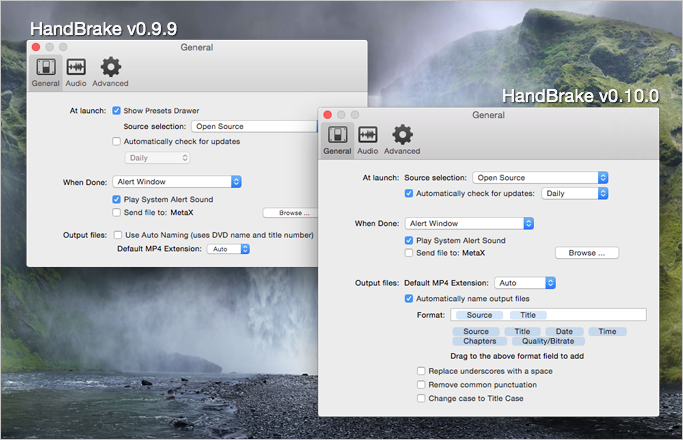The image size is (683, 440).
Task: Toggle Show Presets Drawer checkbox
Action: pyautogui.click(x=116, y=111)
